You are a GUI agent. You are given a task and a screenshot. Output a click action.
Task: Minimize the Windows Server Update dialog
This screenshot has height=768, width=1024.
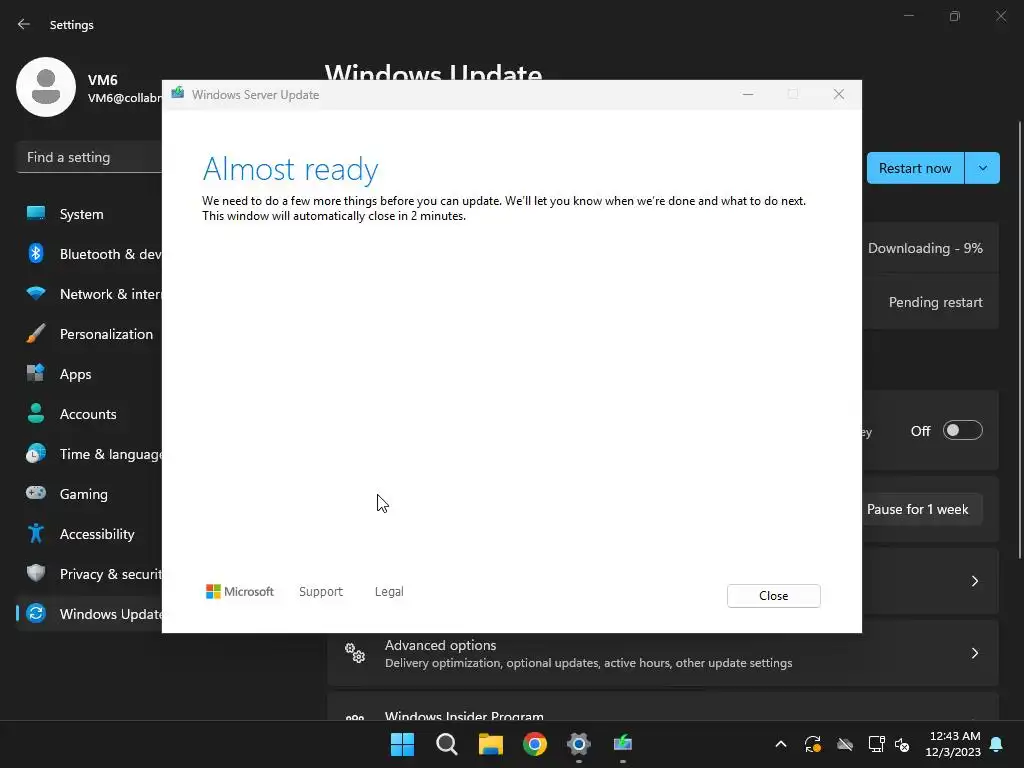748,95
